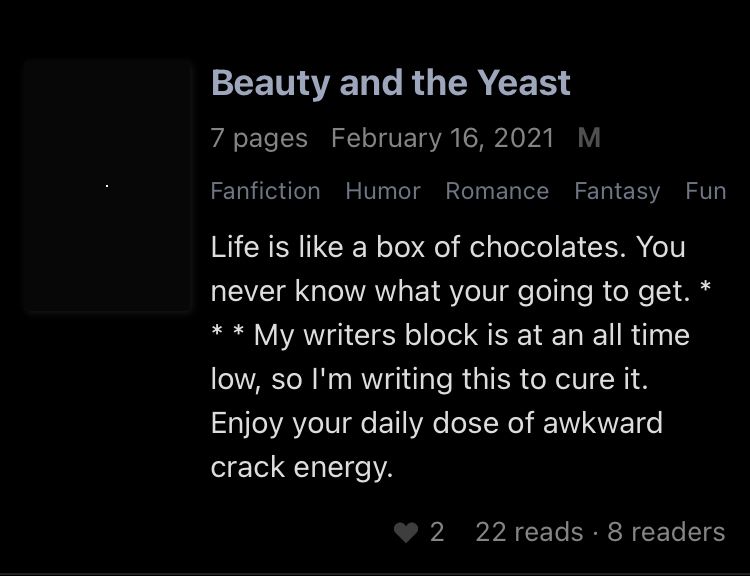
Task: View the 22 reads statistic
Action: tap(529, 532)
